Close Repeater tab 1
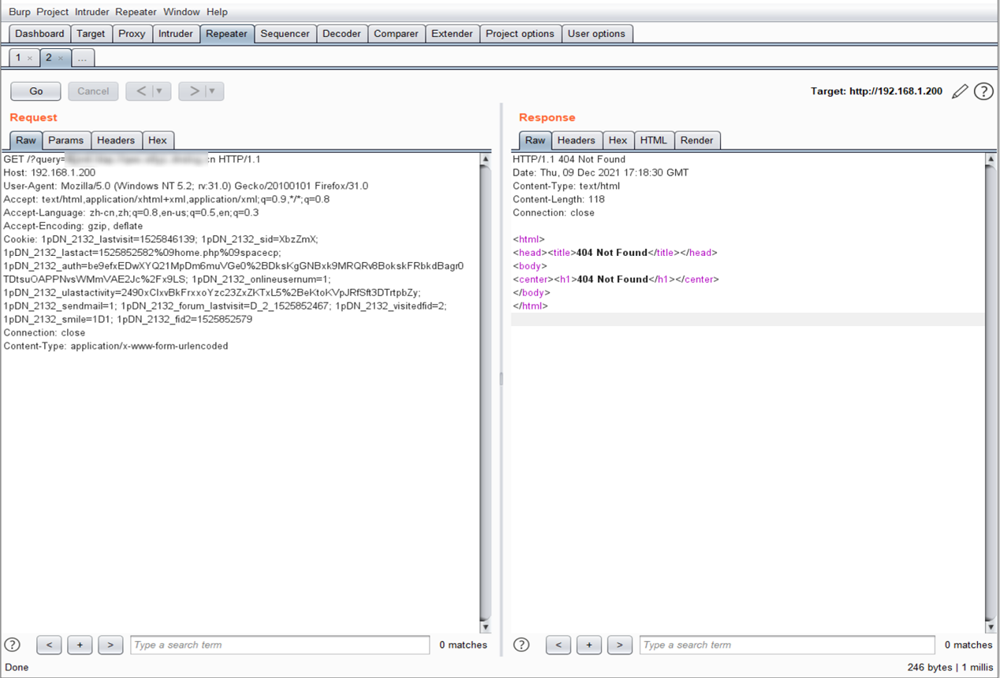The width and height of the screenshot is (1000, 678). point(29,58)
